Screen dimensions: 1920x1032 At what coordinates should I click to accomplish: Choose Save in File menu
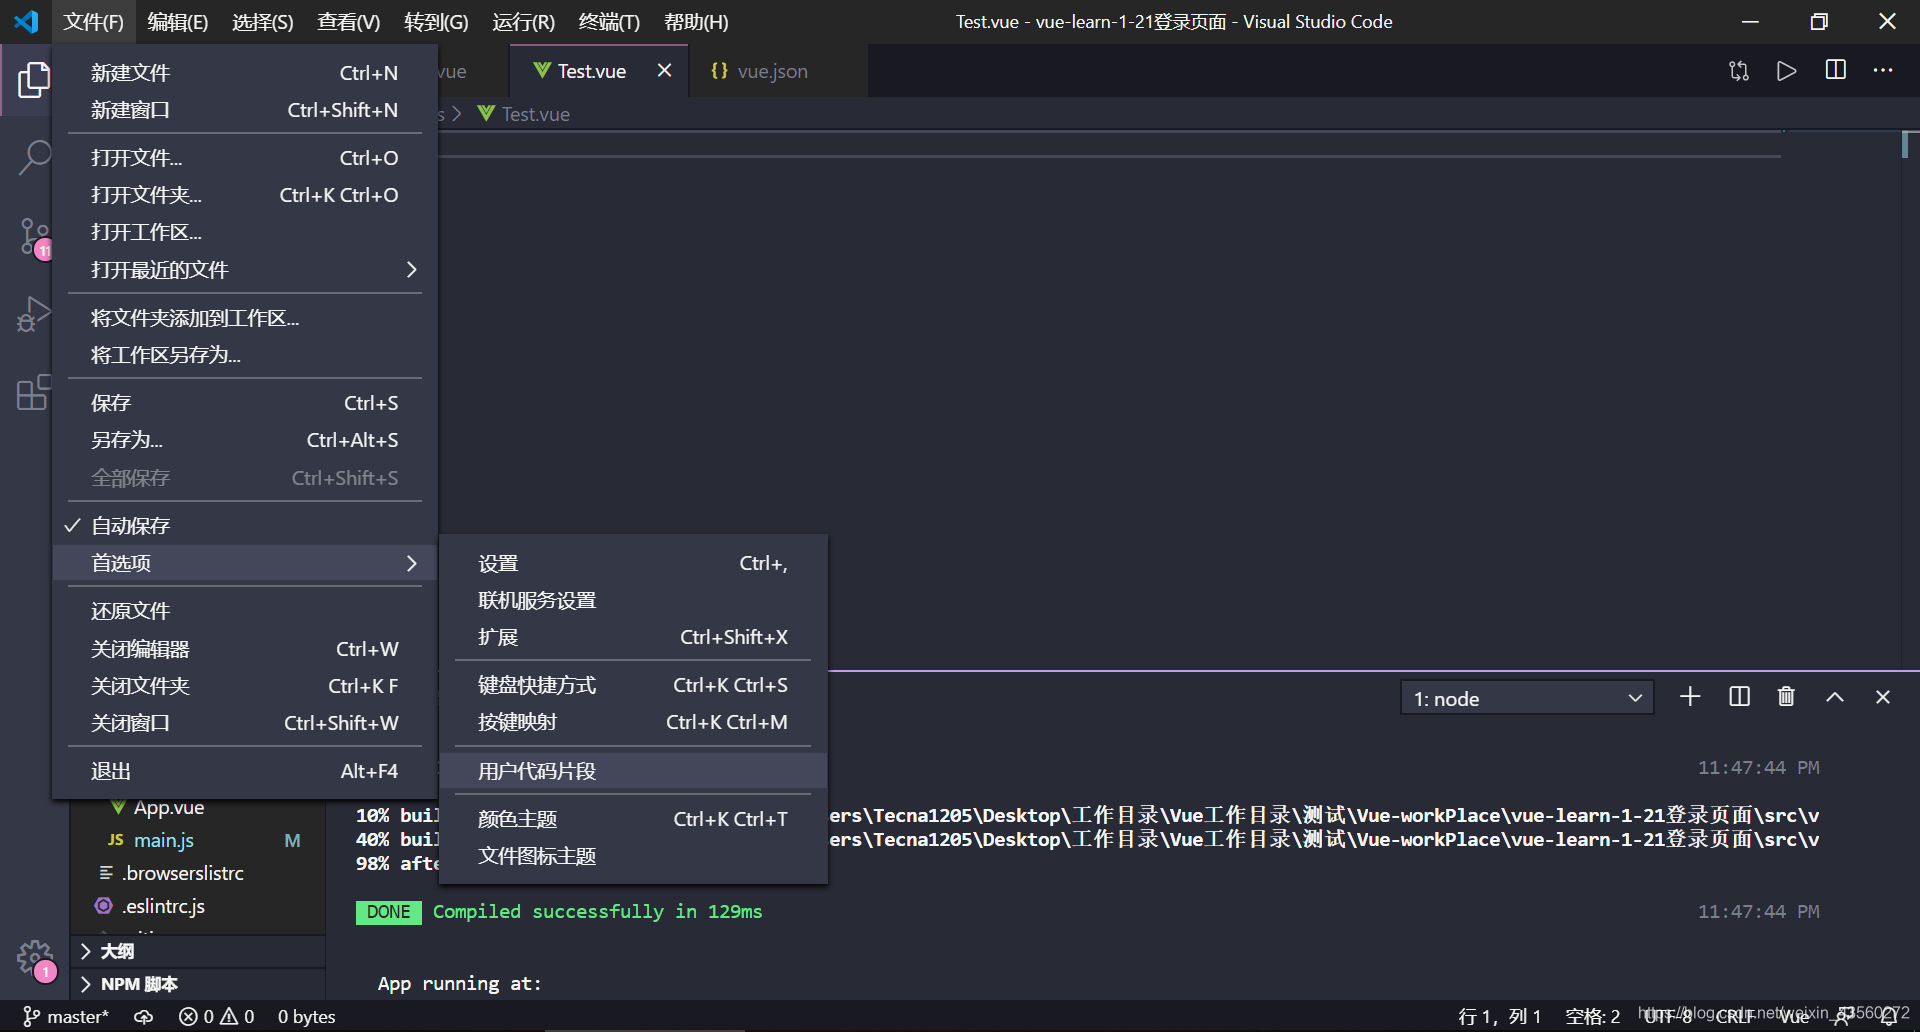click(x=245, y=403)
